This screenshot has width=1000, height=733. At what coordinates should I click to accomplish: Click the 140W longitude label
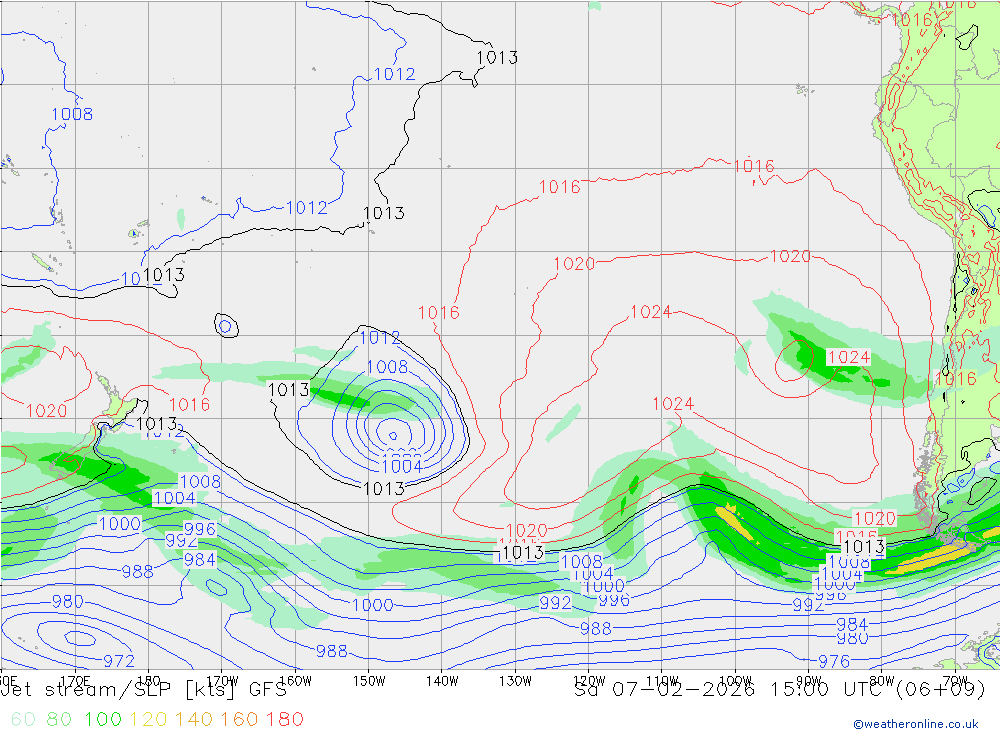[x=442, y=681]
